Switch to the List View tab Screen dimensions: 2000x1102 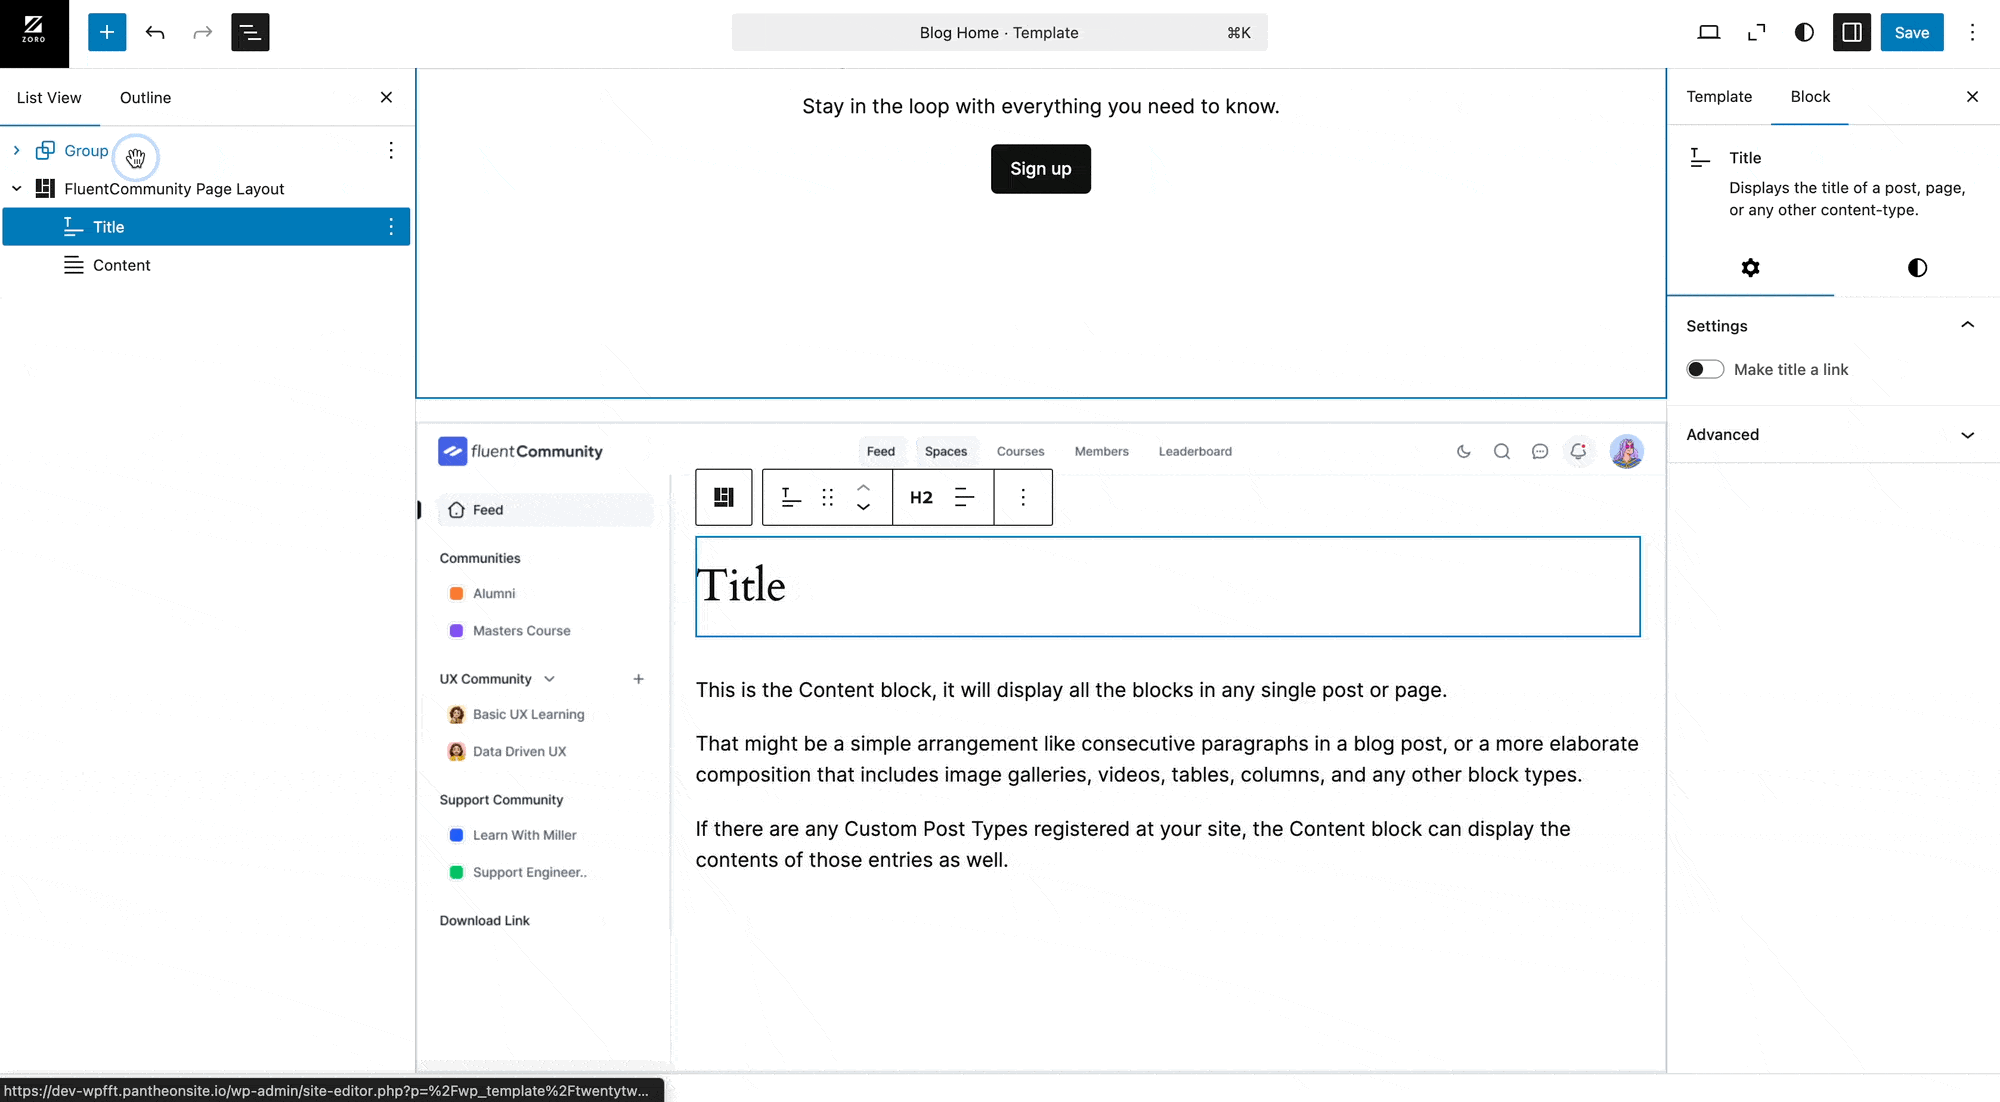49,97
